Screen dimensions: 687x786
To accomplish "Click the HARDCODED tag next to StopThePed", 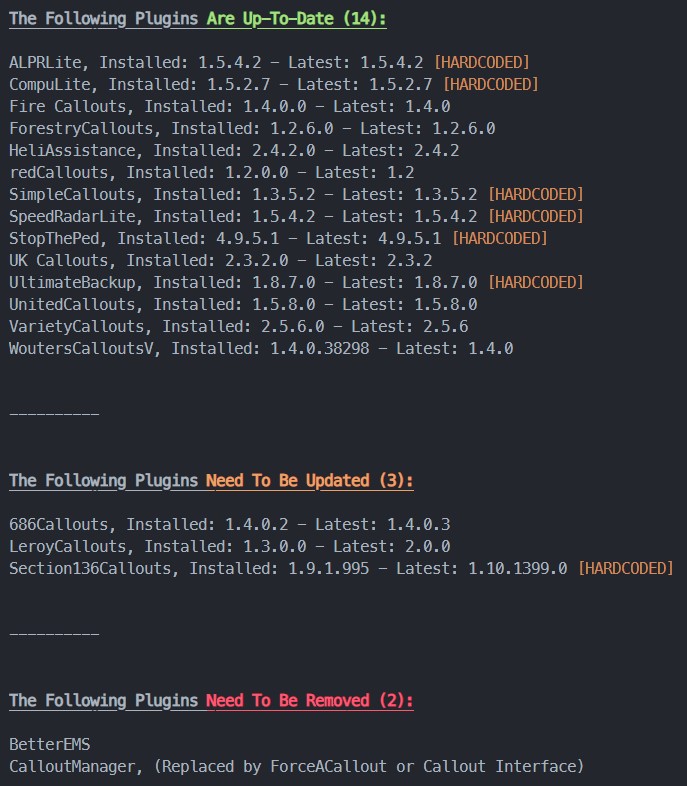I will click(500, 238).
